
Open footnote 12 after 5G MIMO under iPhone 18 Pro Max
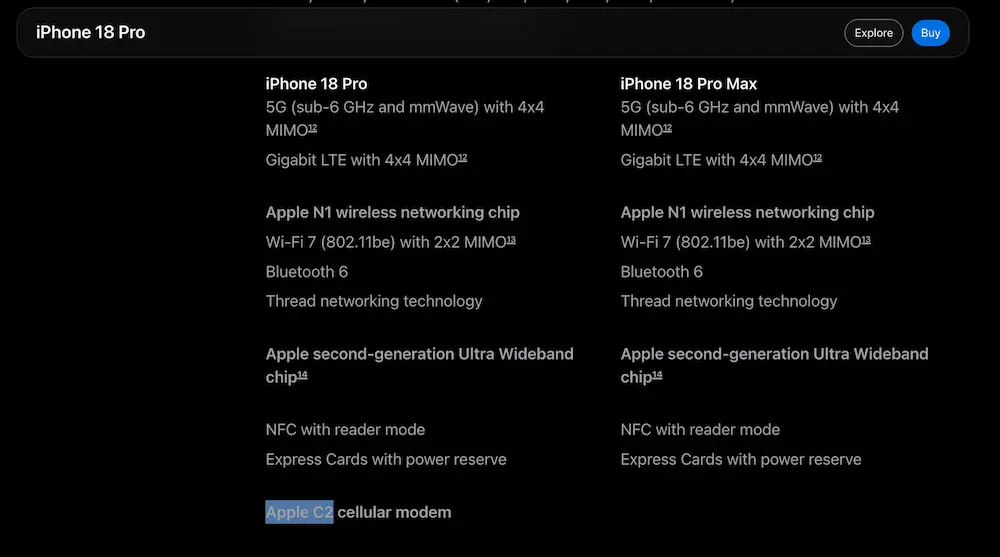coord(667,128)
